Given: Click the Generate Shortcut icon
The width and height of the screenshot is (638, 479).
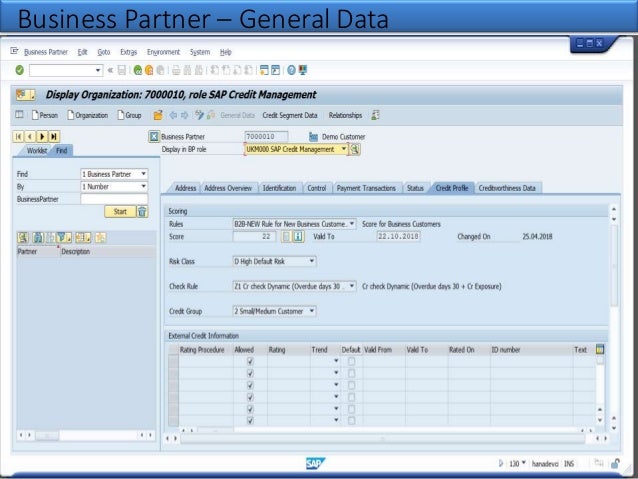Looking at the screenshot, I should (275, 70).
